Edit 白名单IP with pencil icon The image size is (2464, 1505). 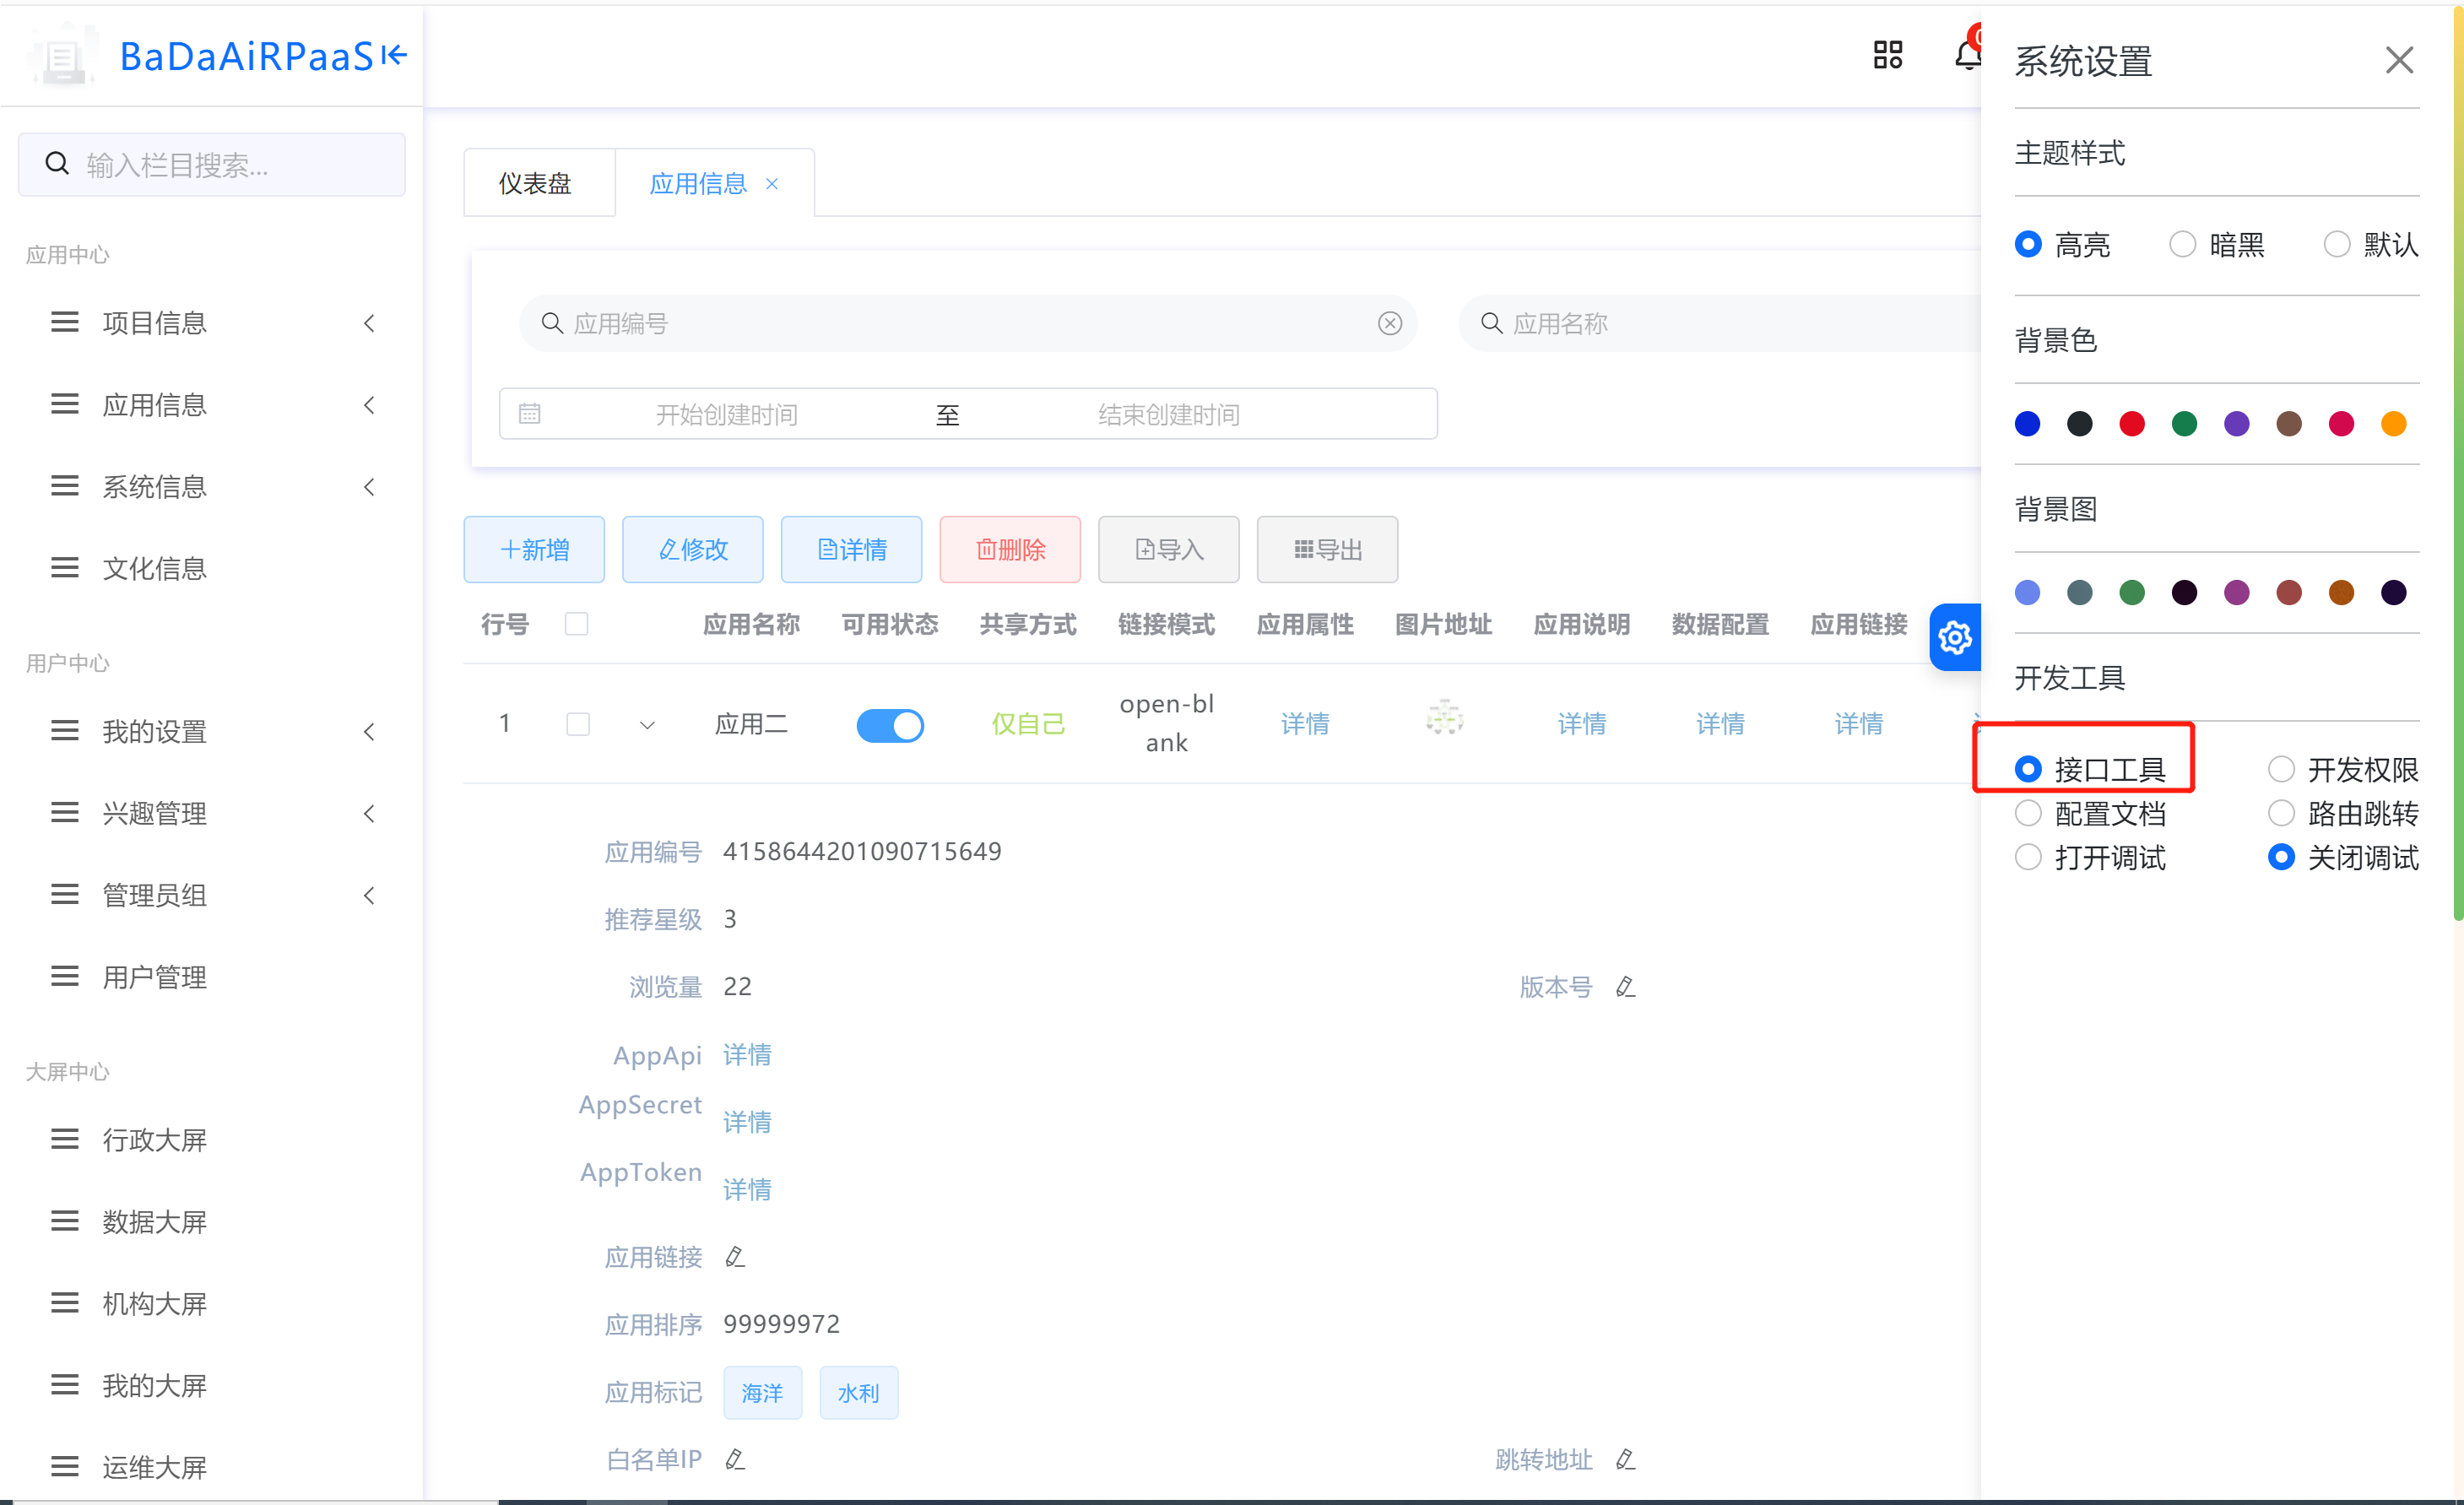click(x=735, y=1460)
